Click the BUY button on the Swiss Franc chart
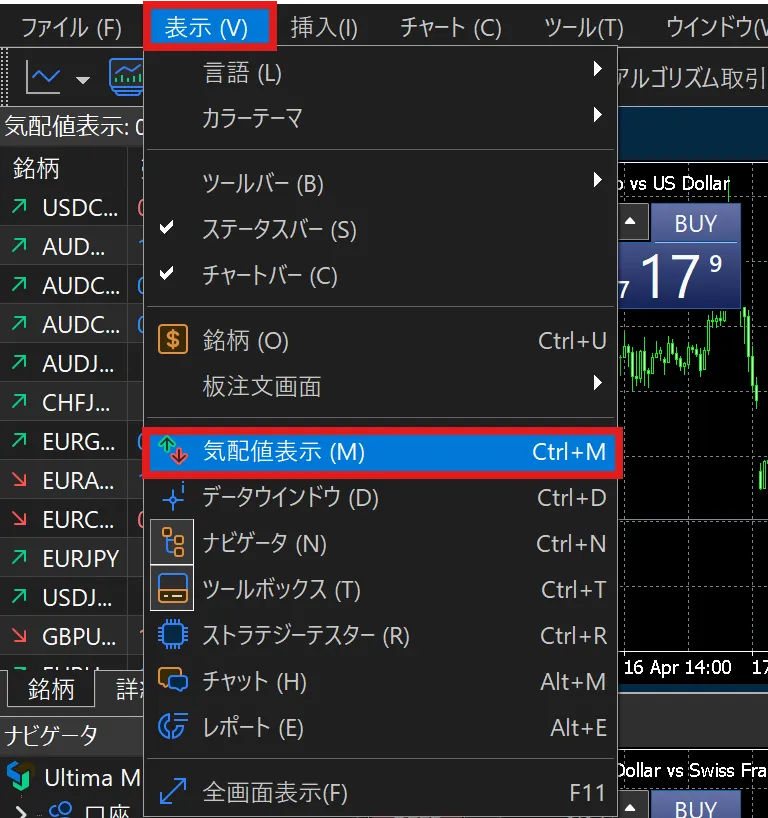Image resolution: width=768 pixels, height=818 pixels. click(x=695, y=805)
